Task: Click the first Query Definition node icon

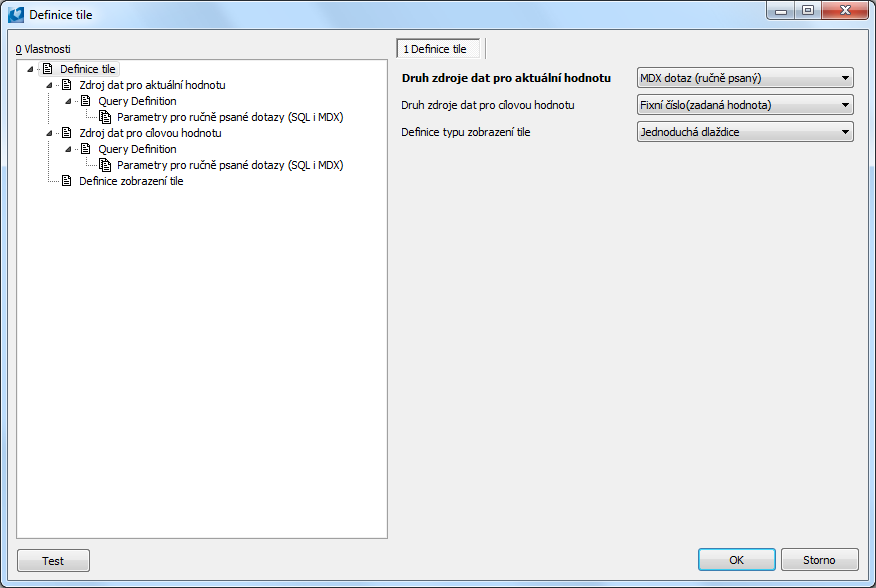Action: pyautogui.click(x=85, y=101)
